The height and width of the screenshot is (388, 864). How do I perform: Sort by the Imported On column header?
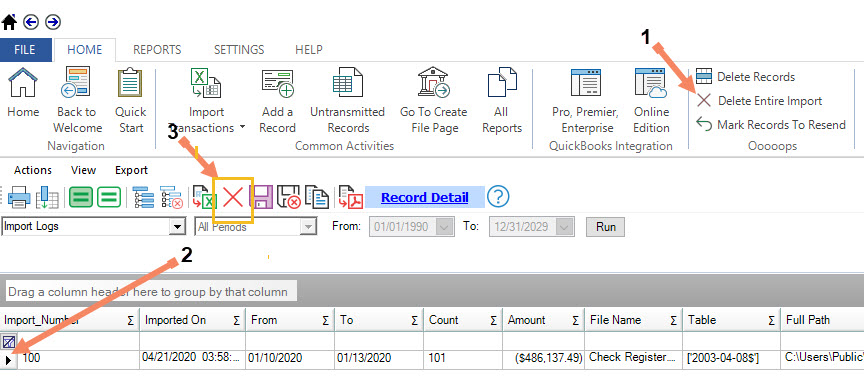click(193, 320)
